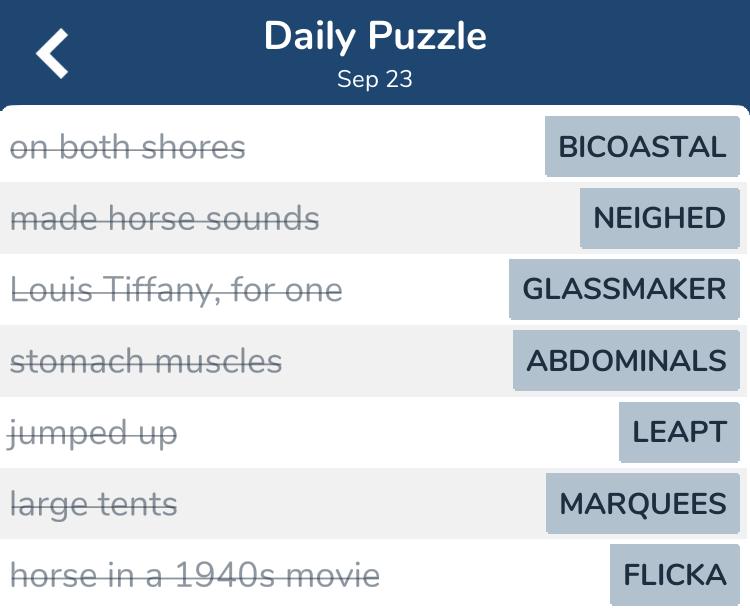
Task: Select the LEAPT answer tile
Action: [679, 432]
